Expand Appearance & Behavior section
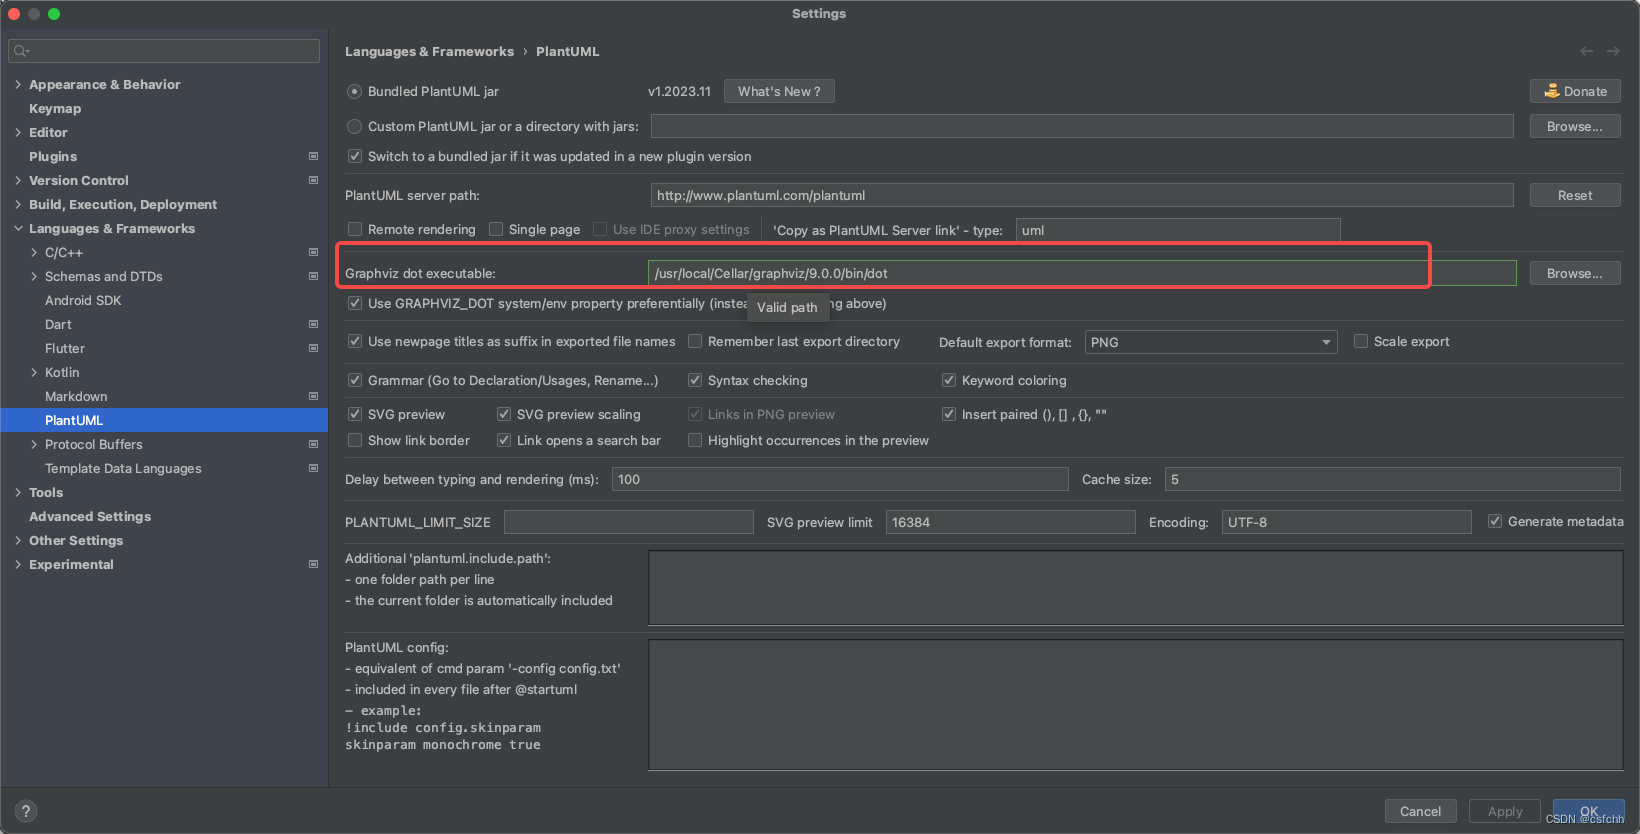 18,84
